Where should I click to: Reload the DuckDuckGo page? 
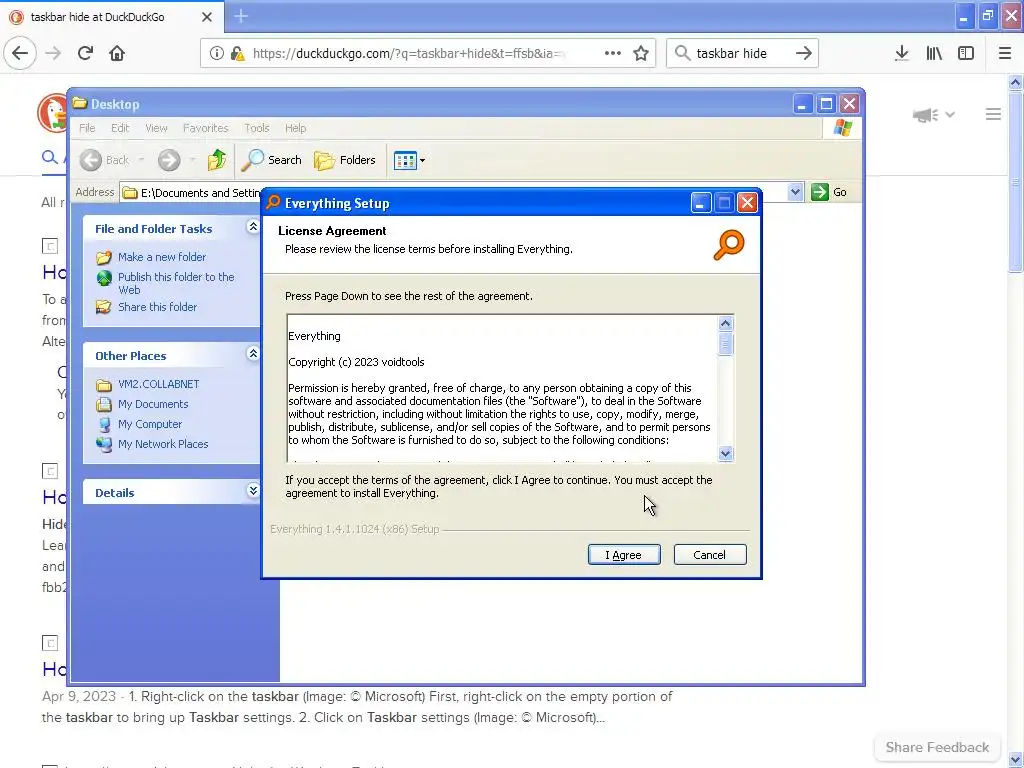coord(85,53)
